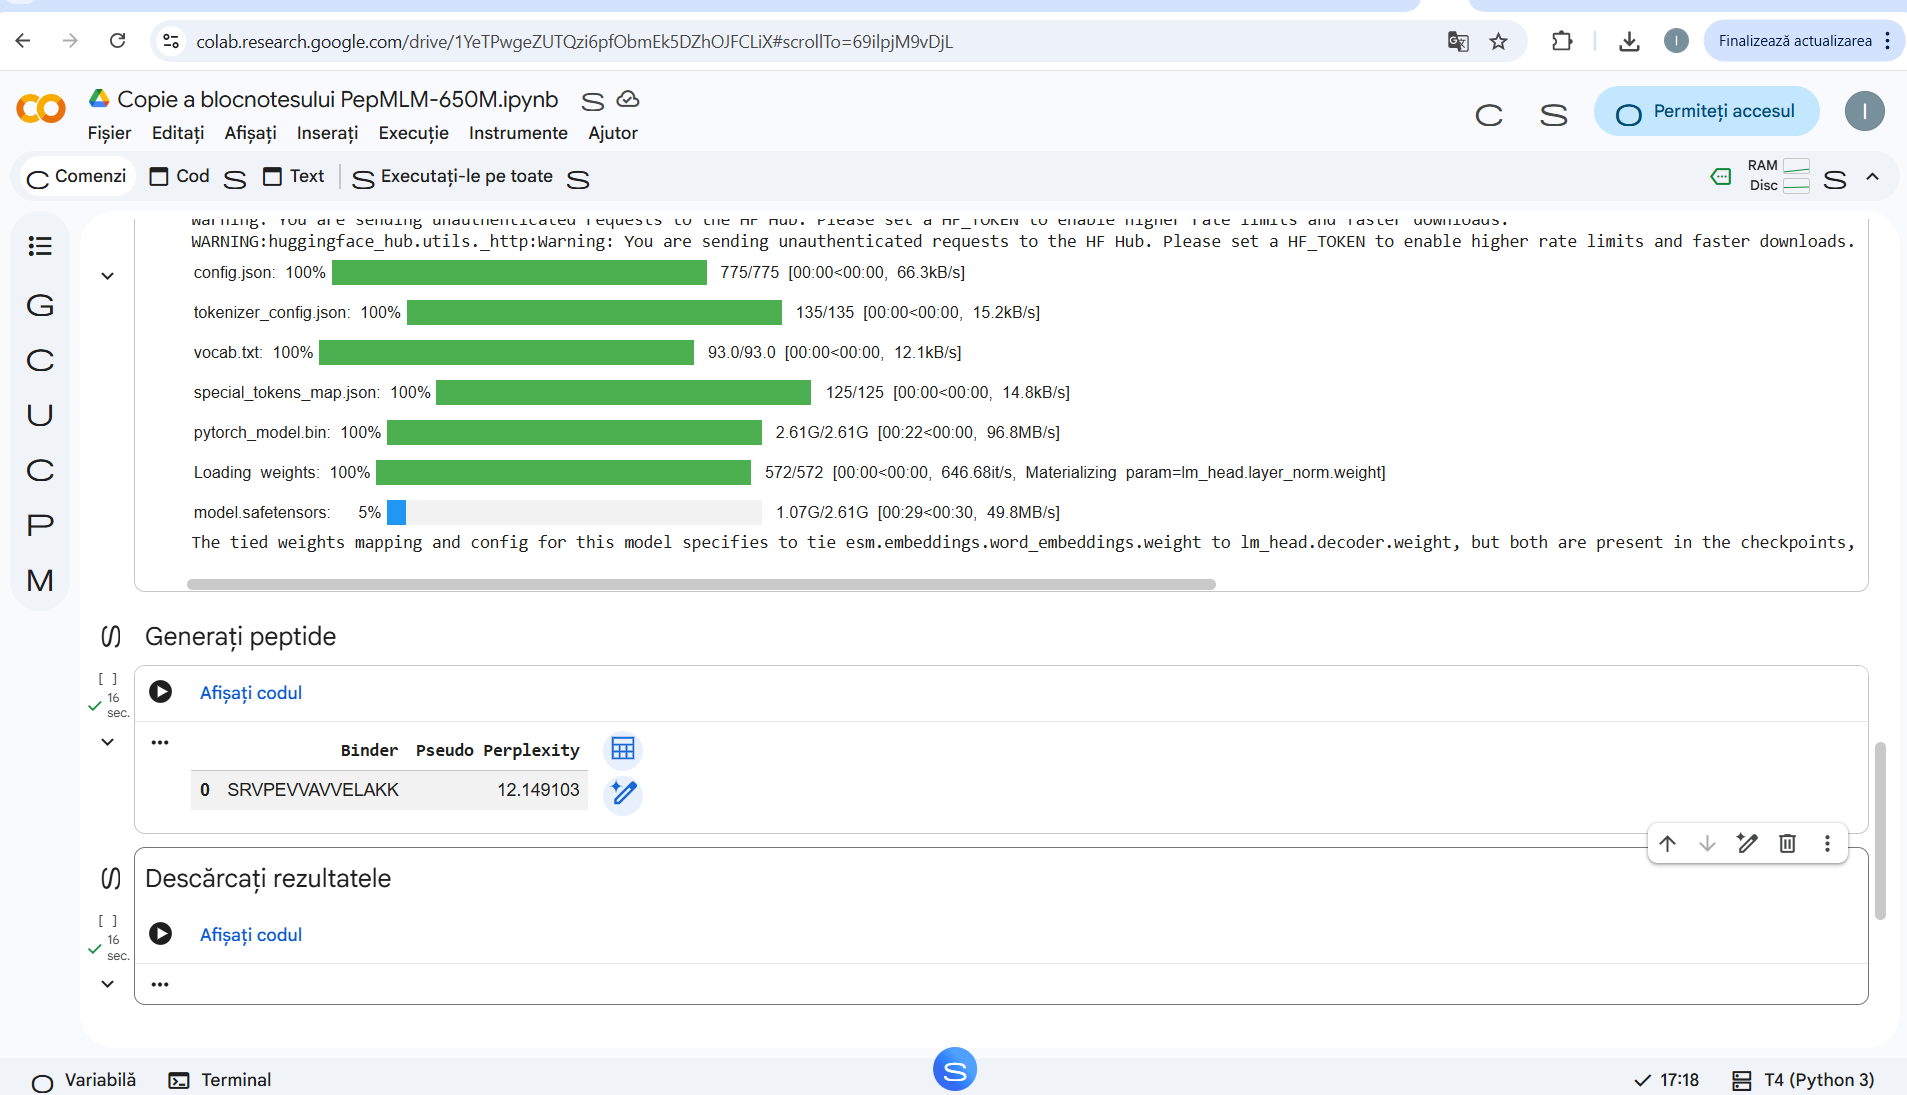This screenshot has height=1095, width=1907.
Task: Collapse the Descărcați rezultatele cell output chevron
Action: tap(107, 984)
